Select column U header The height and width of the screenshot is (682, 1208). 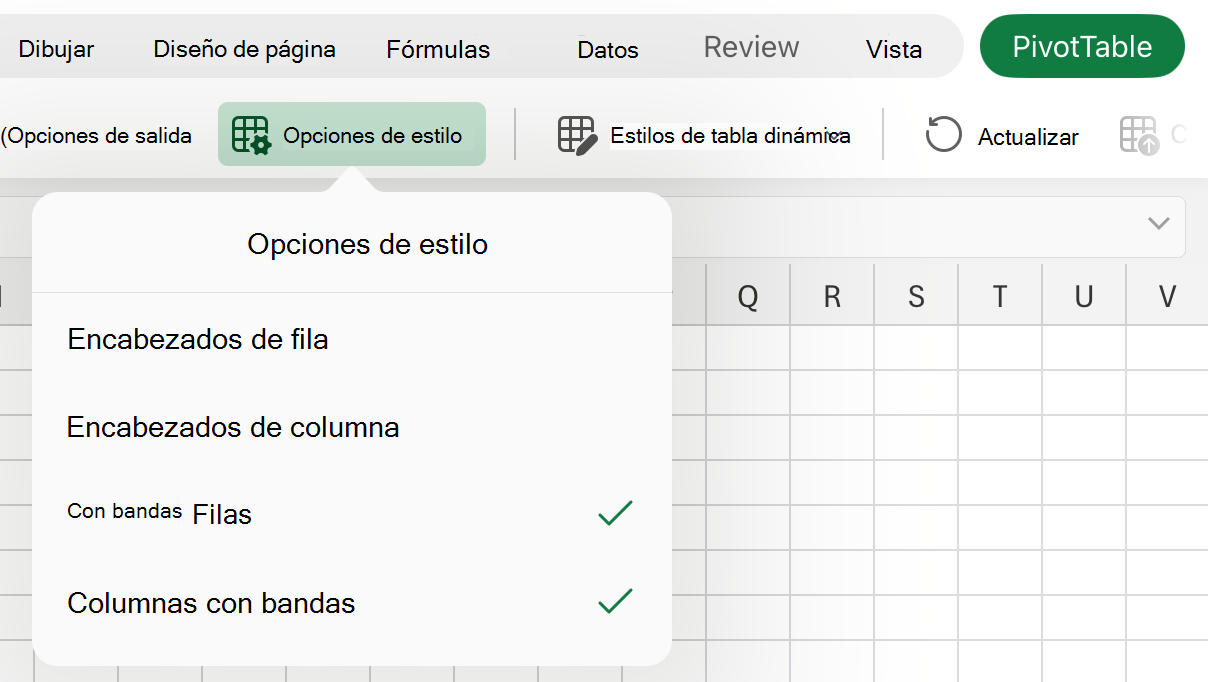click(1084, 296)
